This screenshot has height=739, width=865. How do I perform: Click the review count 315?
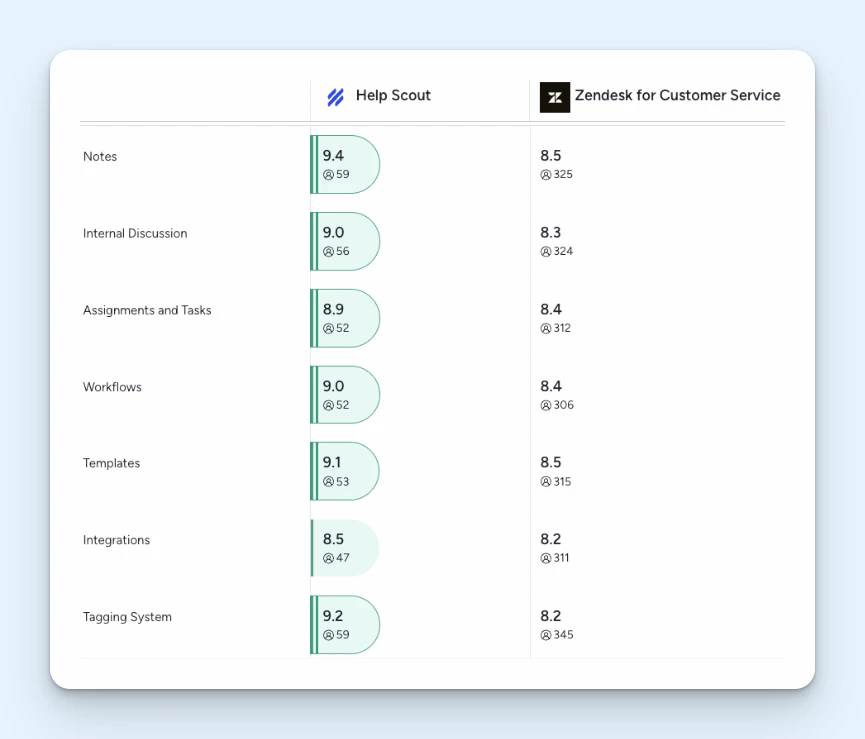pos(562,481)
